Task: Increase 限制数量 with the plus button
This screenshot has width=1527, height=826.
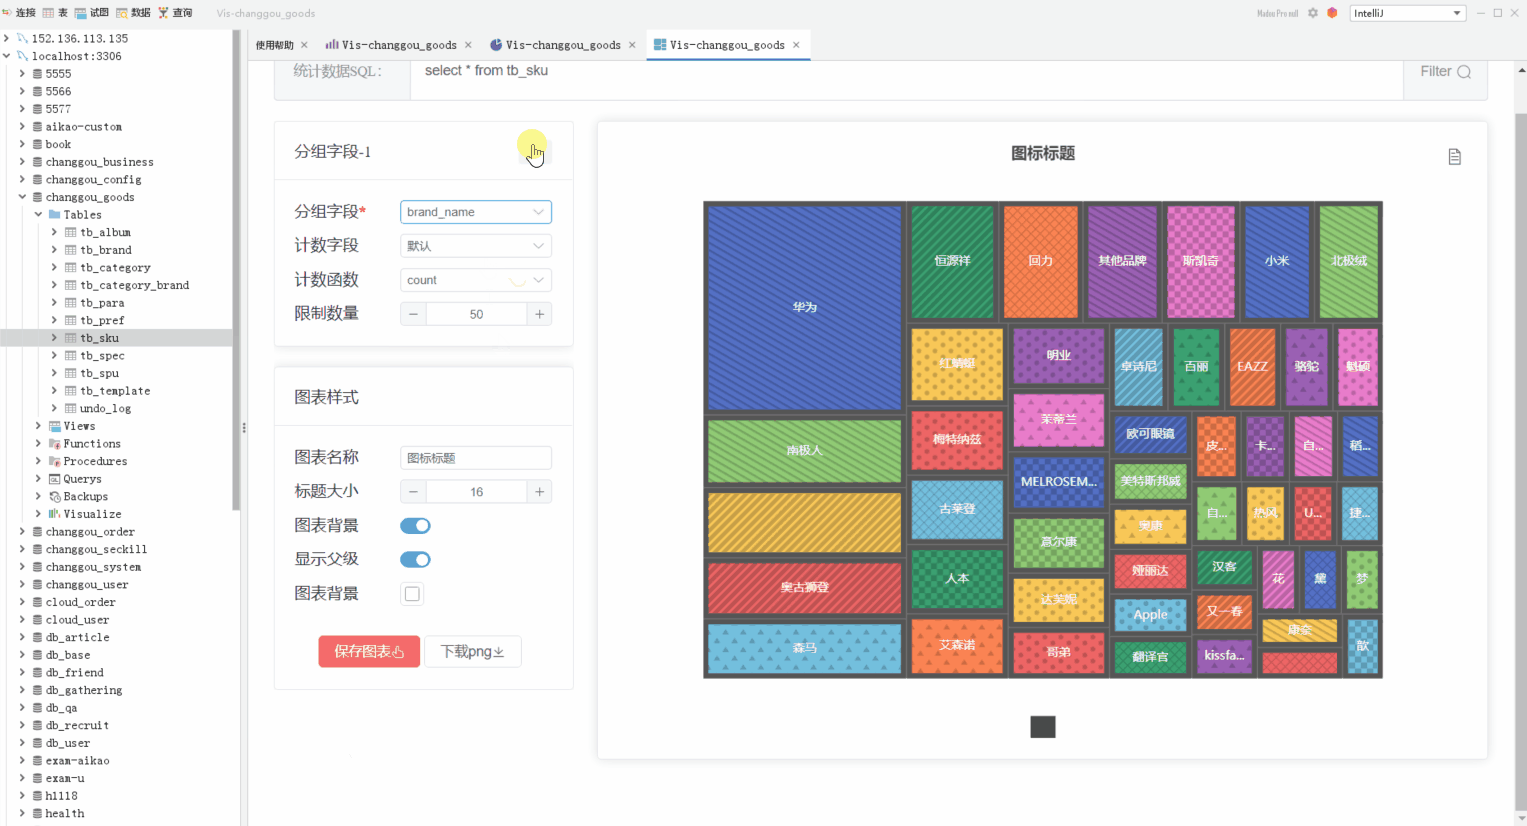Action: click(539, 314)
